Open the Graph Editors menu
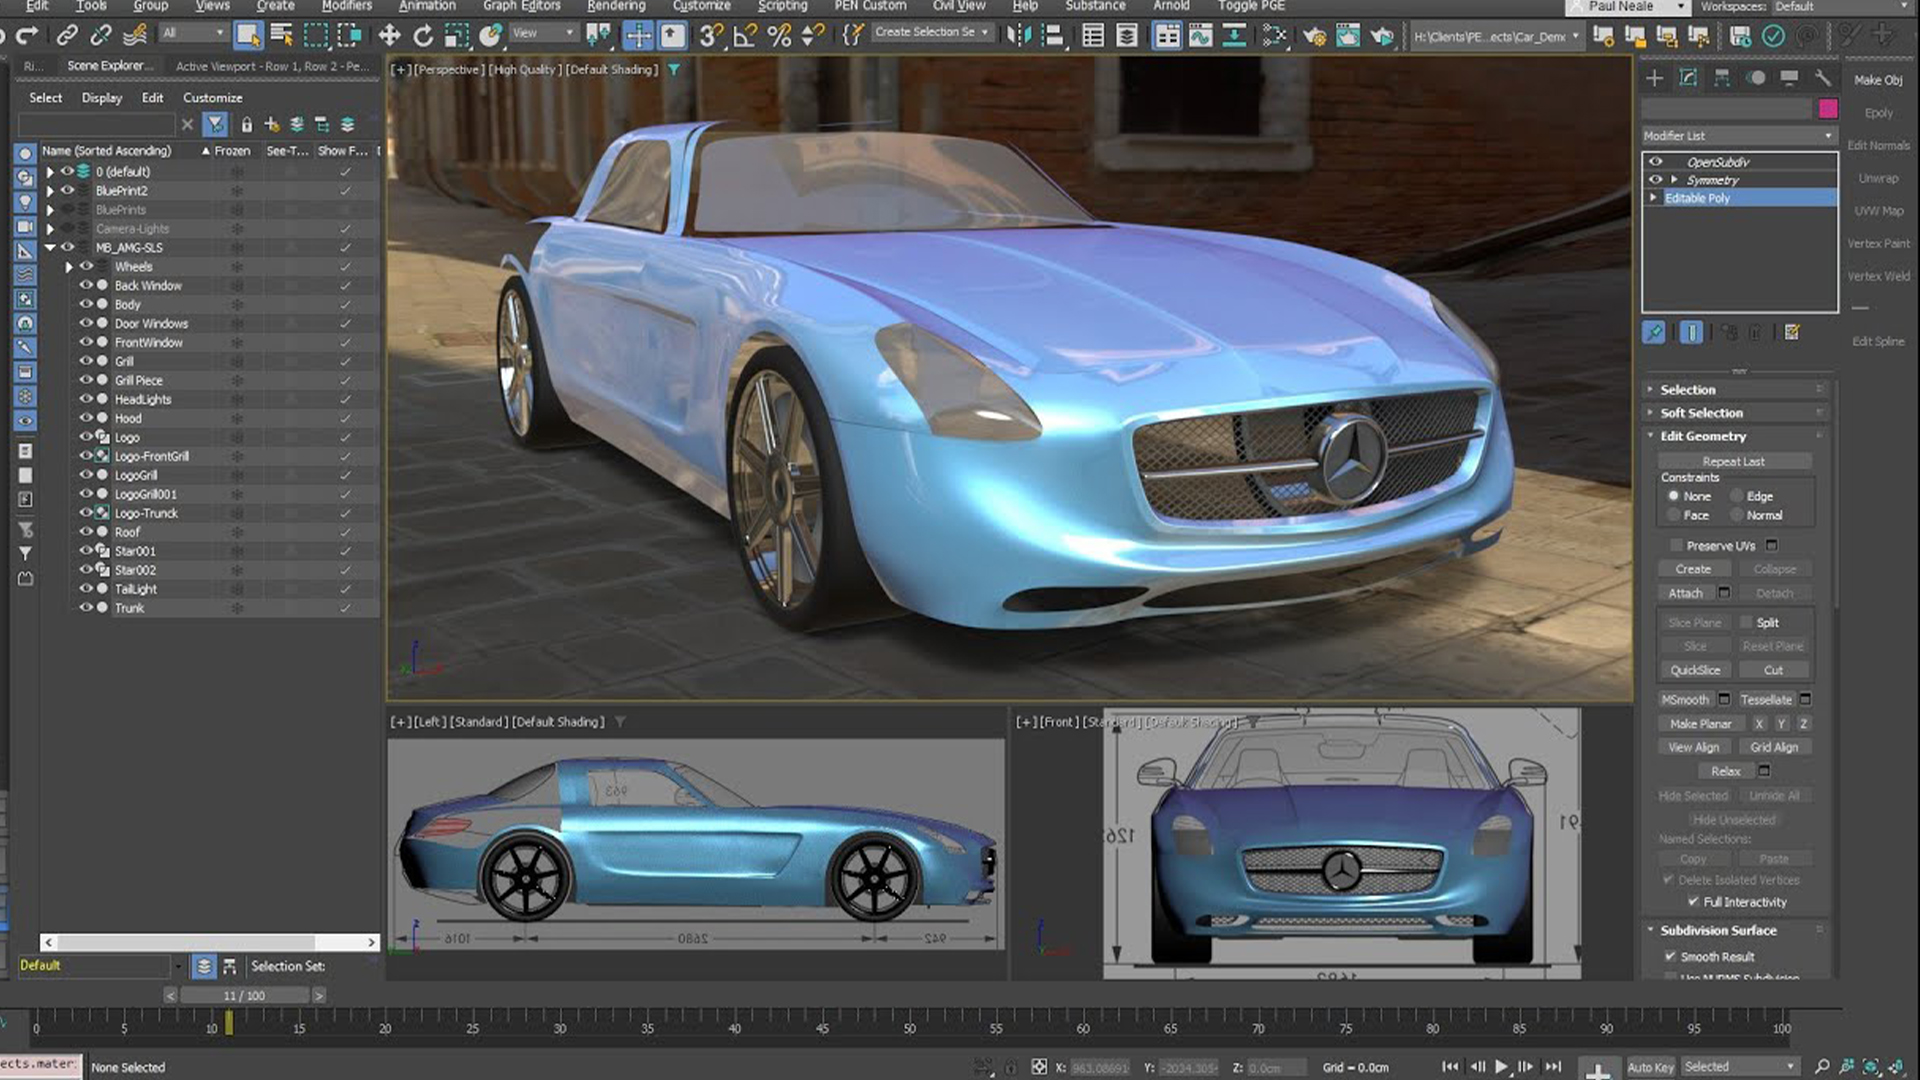Image resolution: width=1920 pixels, height=1080 pixels. click(x=521, y=6)
